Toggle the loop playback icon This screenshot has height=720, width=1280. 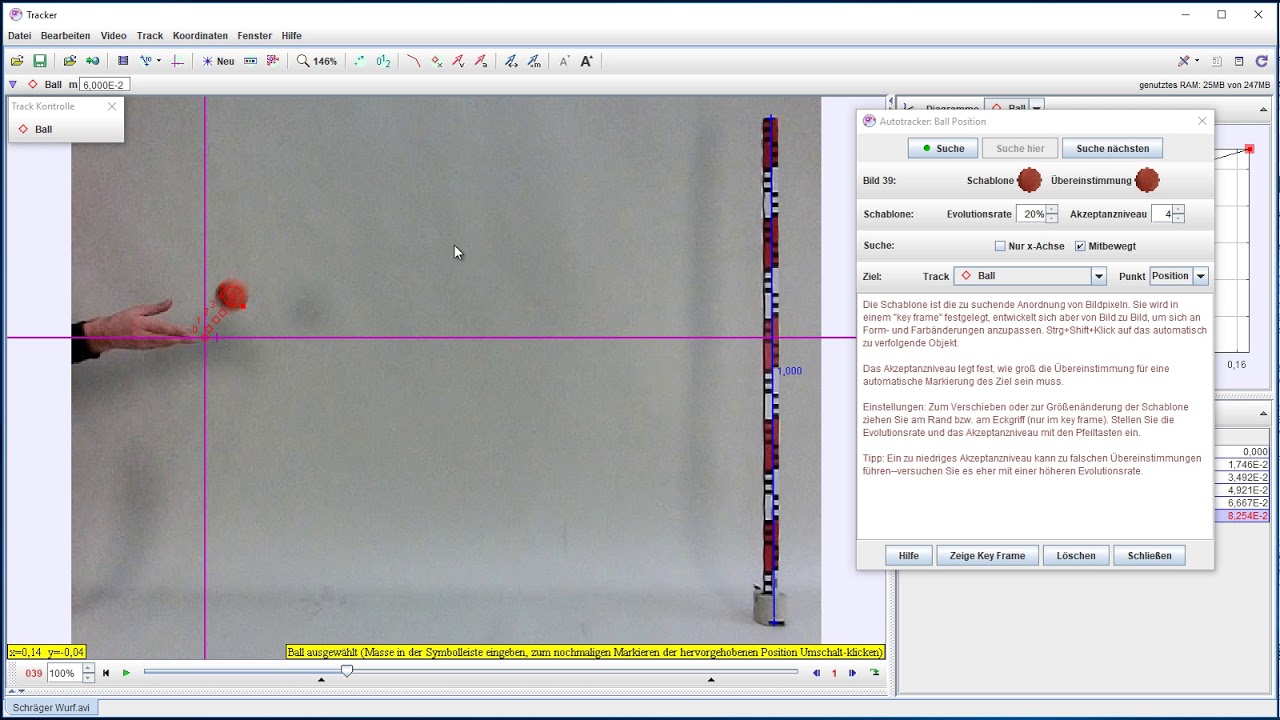point(875,673)
